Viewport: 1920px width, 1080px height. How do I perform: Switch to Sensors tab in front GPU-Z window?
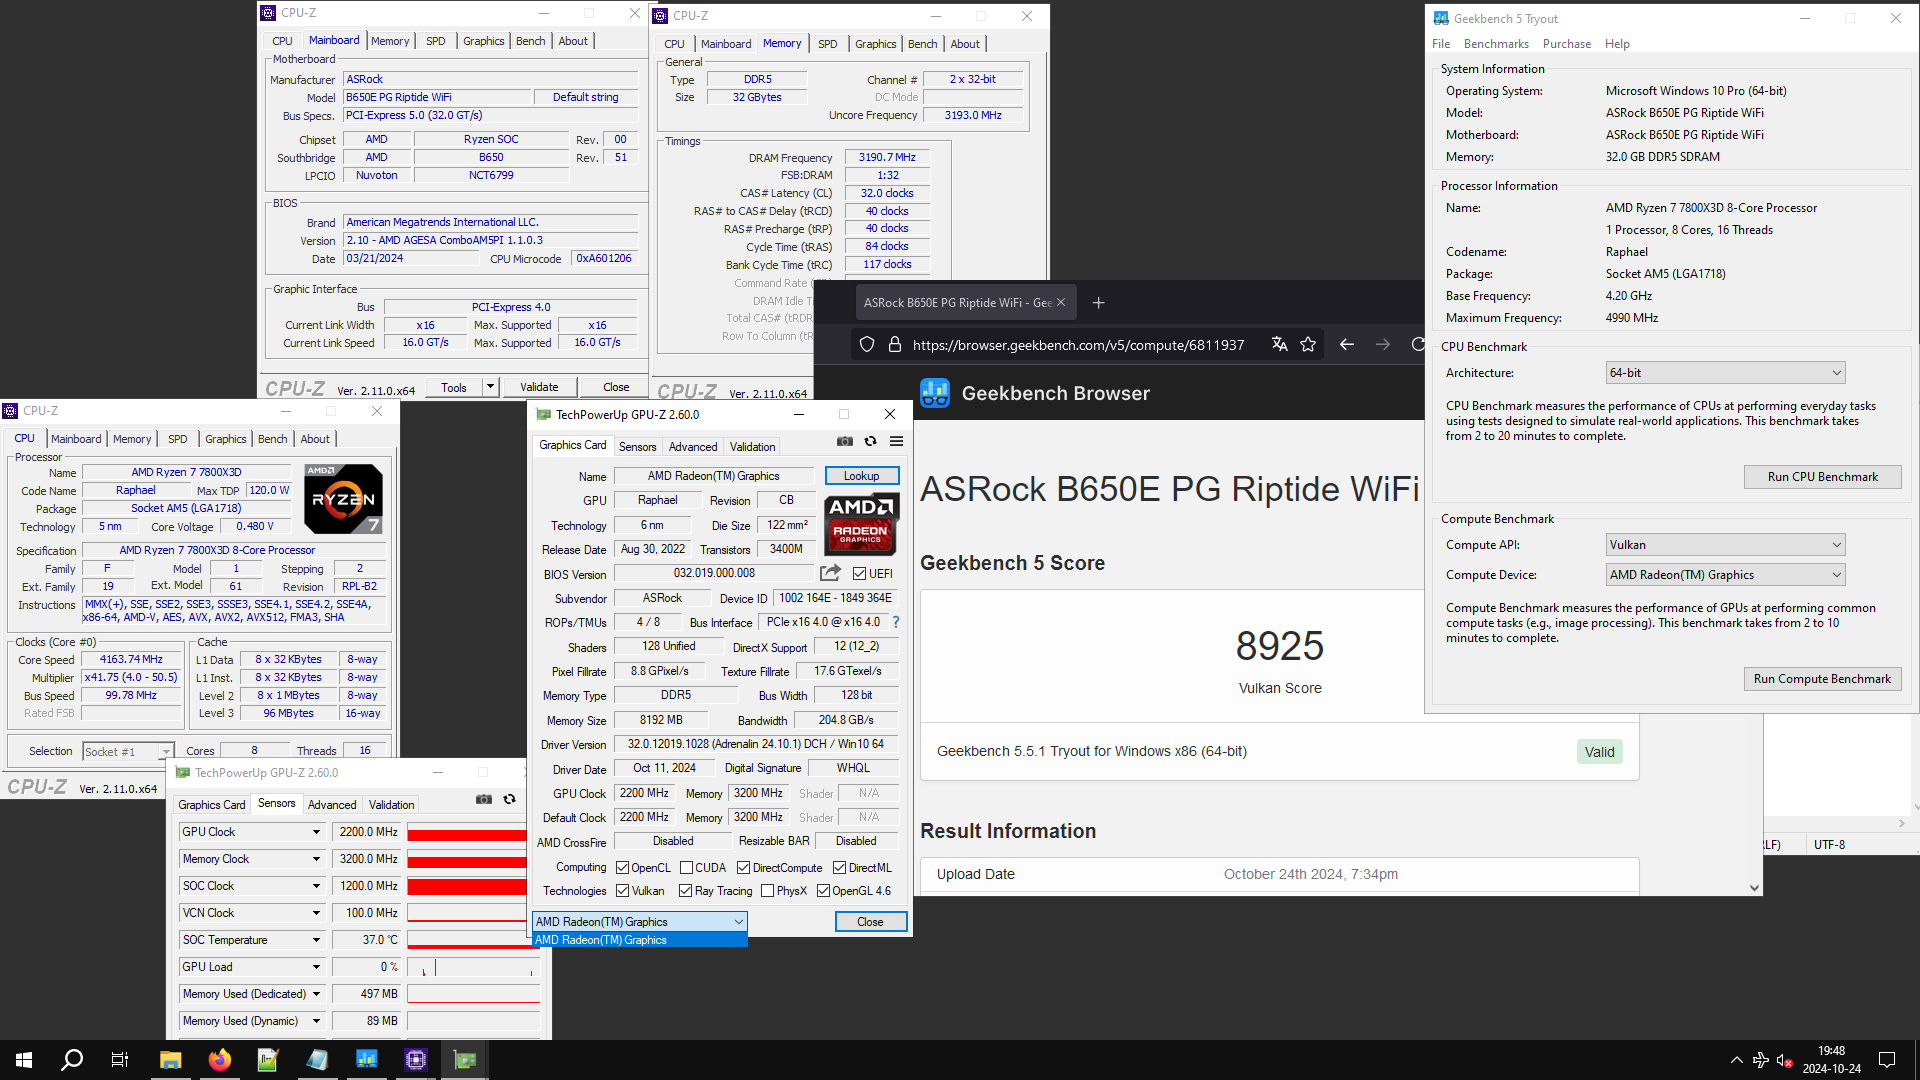click(x=637, y=447)
